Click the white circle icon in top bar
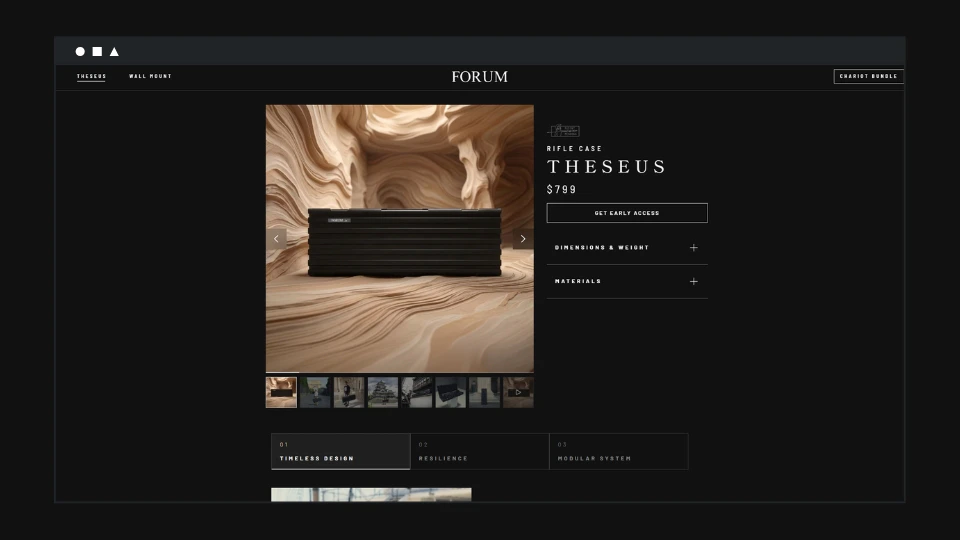Viewport: 960px width, 540px height. tap(80, 51)
